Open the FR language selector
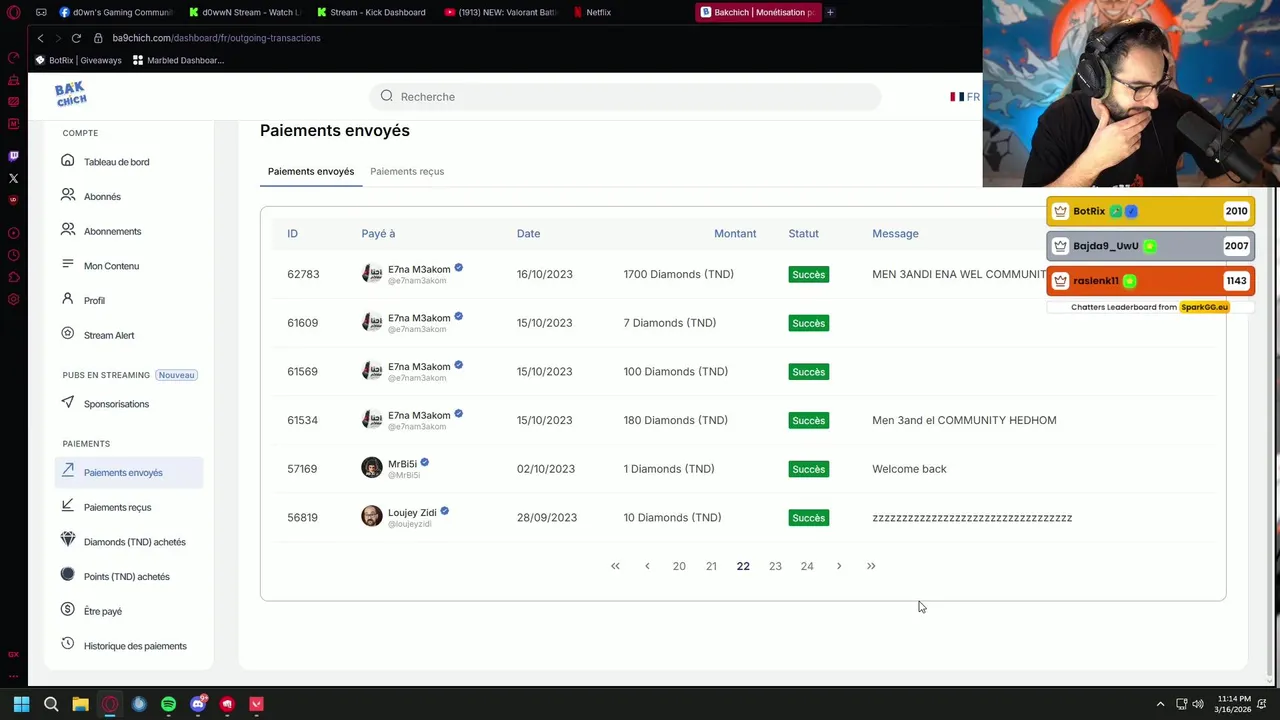 point(965,97)
